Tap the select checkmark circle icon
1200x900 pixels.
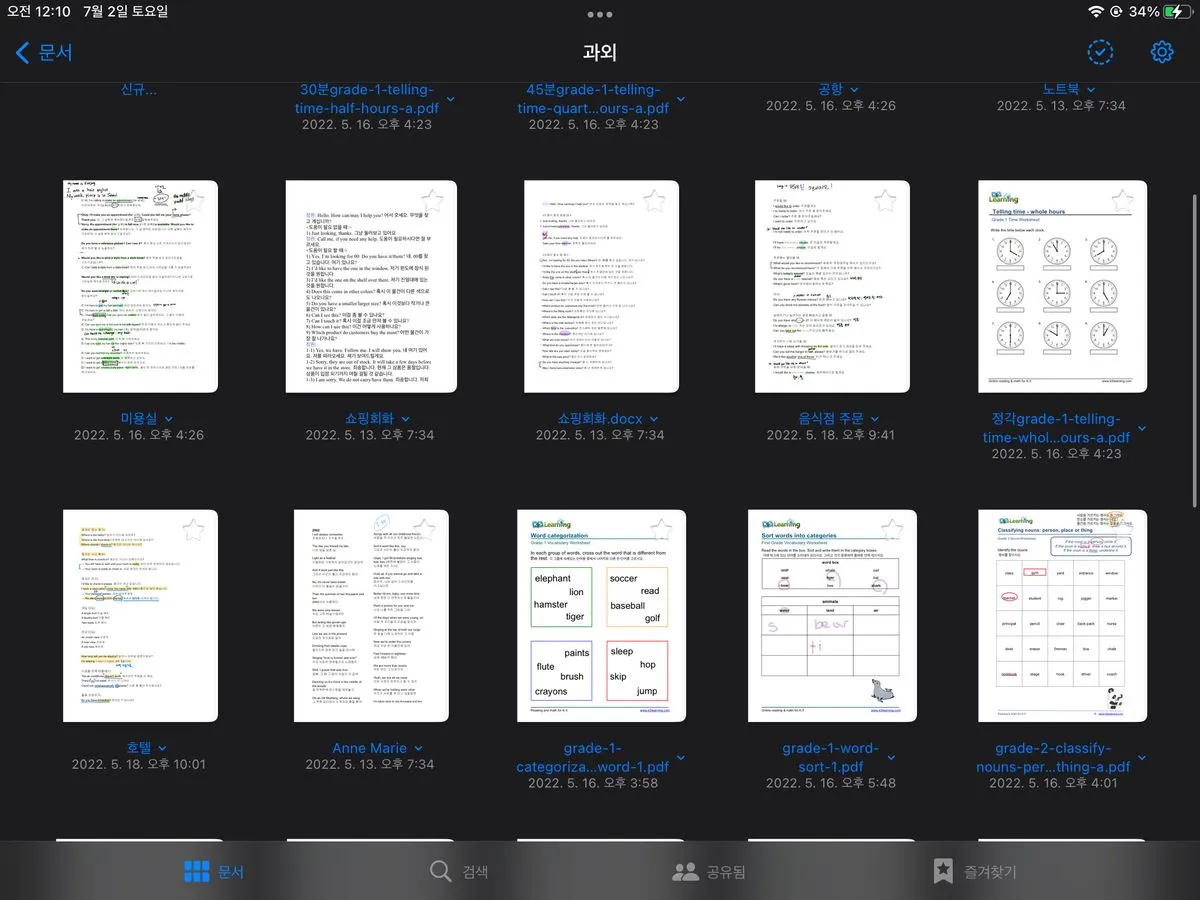1100,52
